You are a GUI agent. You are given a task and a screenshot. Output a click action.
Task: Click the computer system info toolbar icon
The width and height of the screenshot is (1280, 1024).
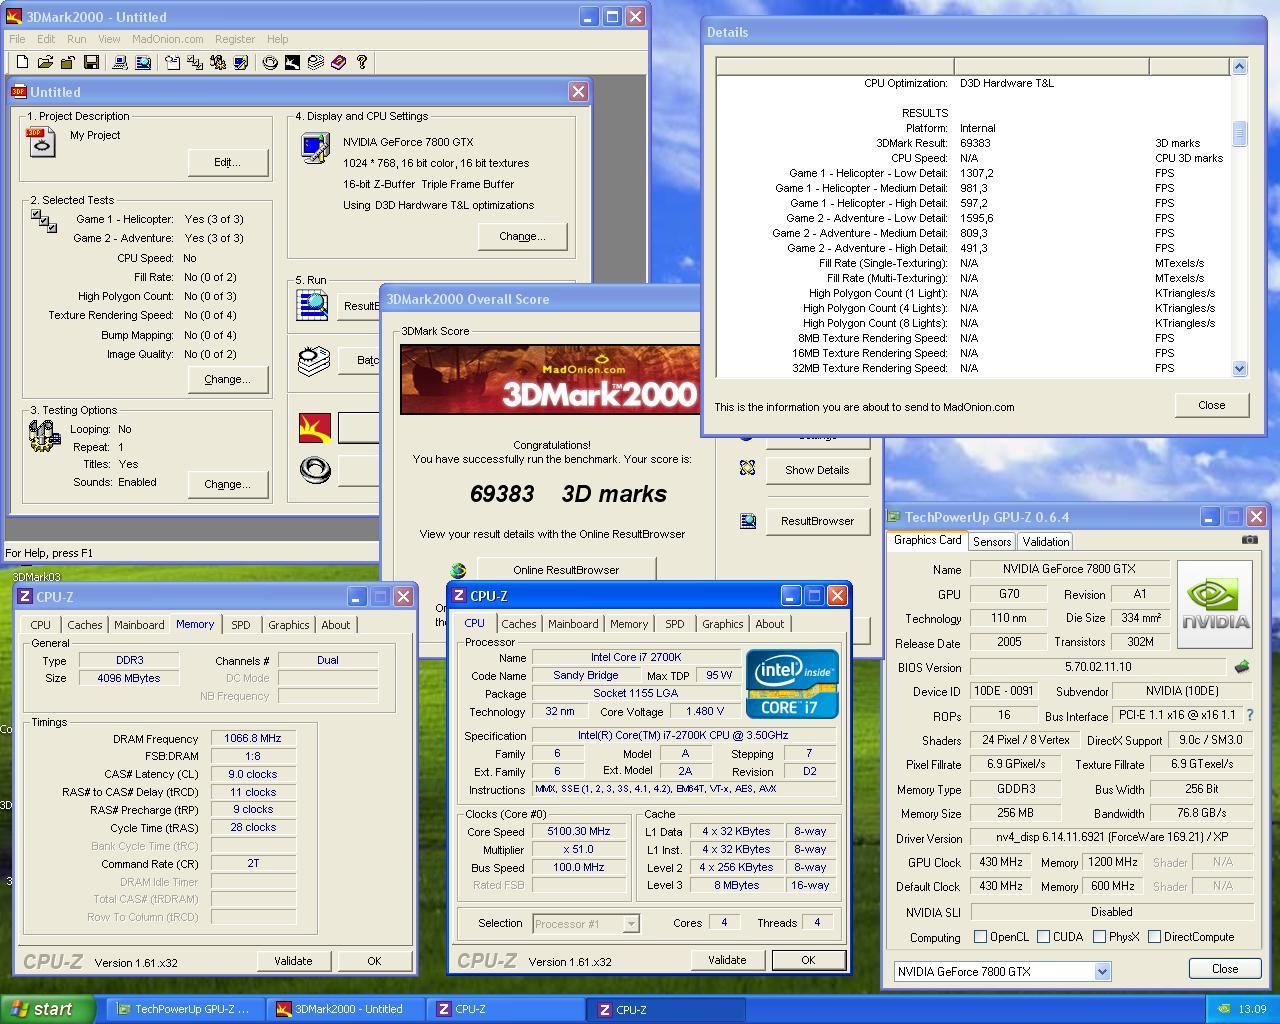point(120,62)
